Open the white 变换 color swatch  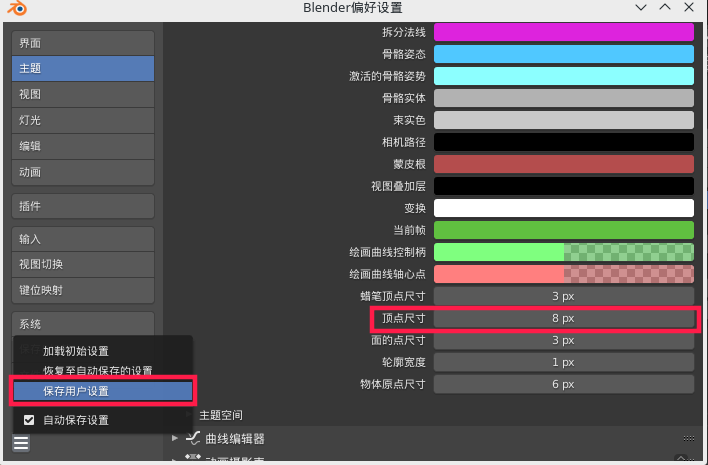pos(564,208)
